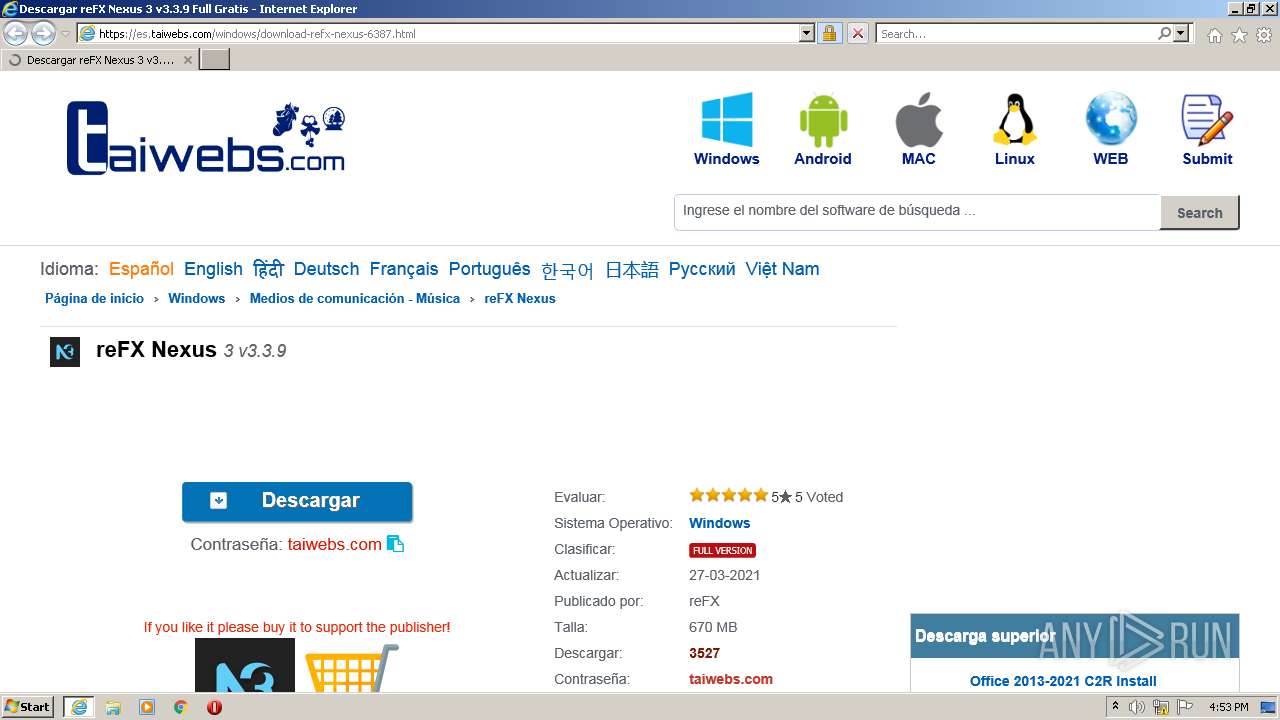Open the recent pages dropdown arrow
The width and height of the screenshot is (1280, 720).
click(65, 34)
